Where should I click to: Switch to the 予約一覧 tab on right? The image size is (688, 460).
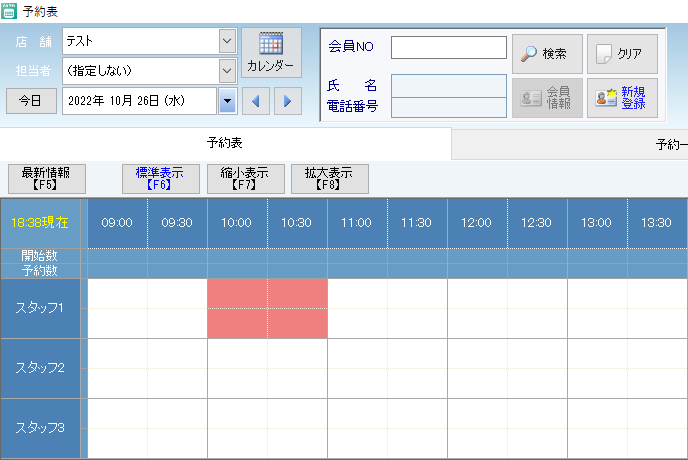pos(670,144)
